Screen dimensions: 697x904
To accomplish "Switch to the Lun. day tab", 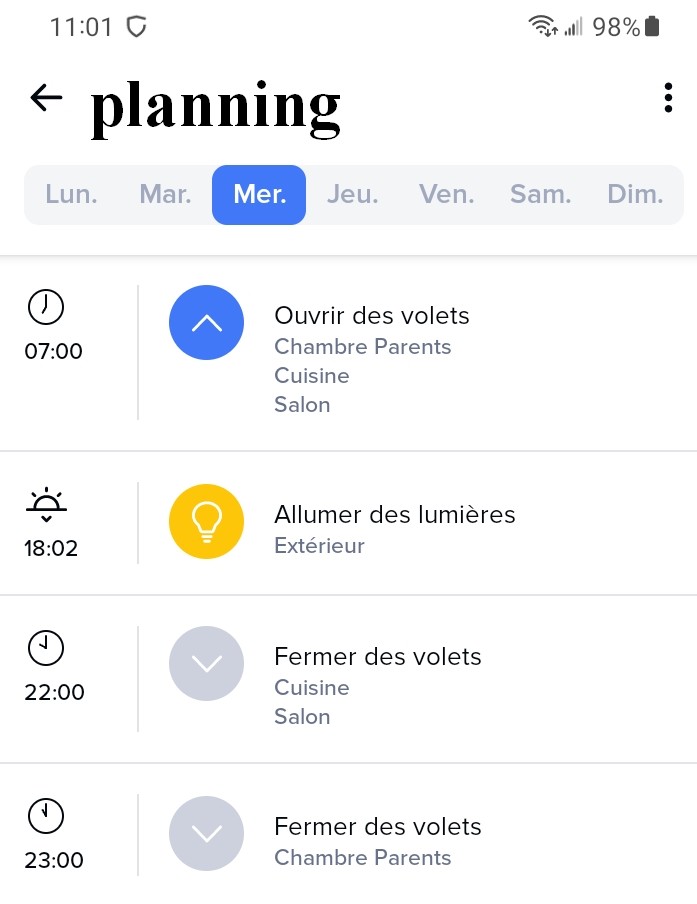I will (72, 194).
